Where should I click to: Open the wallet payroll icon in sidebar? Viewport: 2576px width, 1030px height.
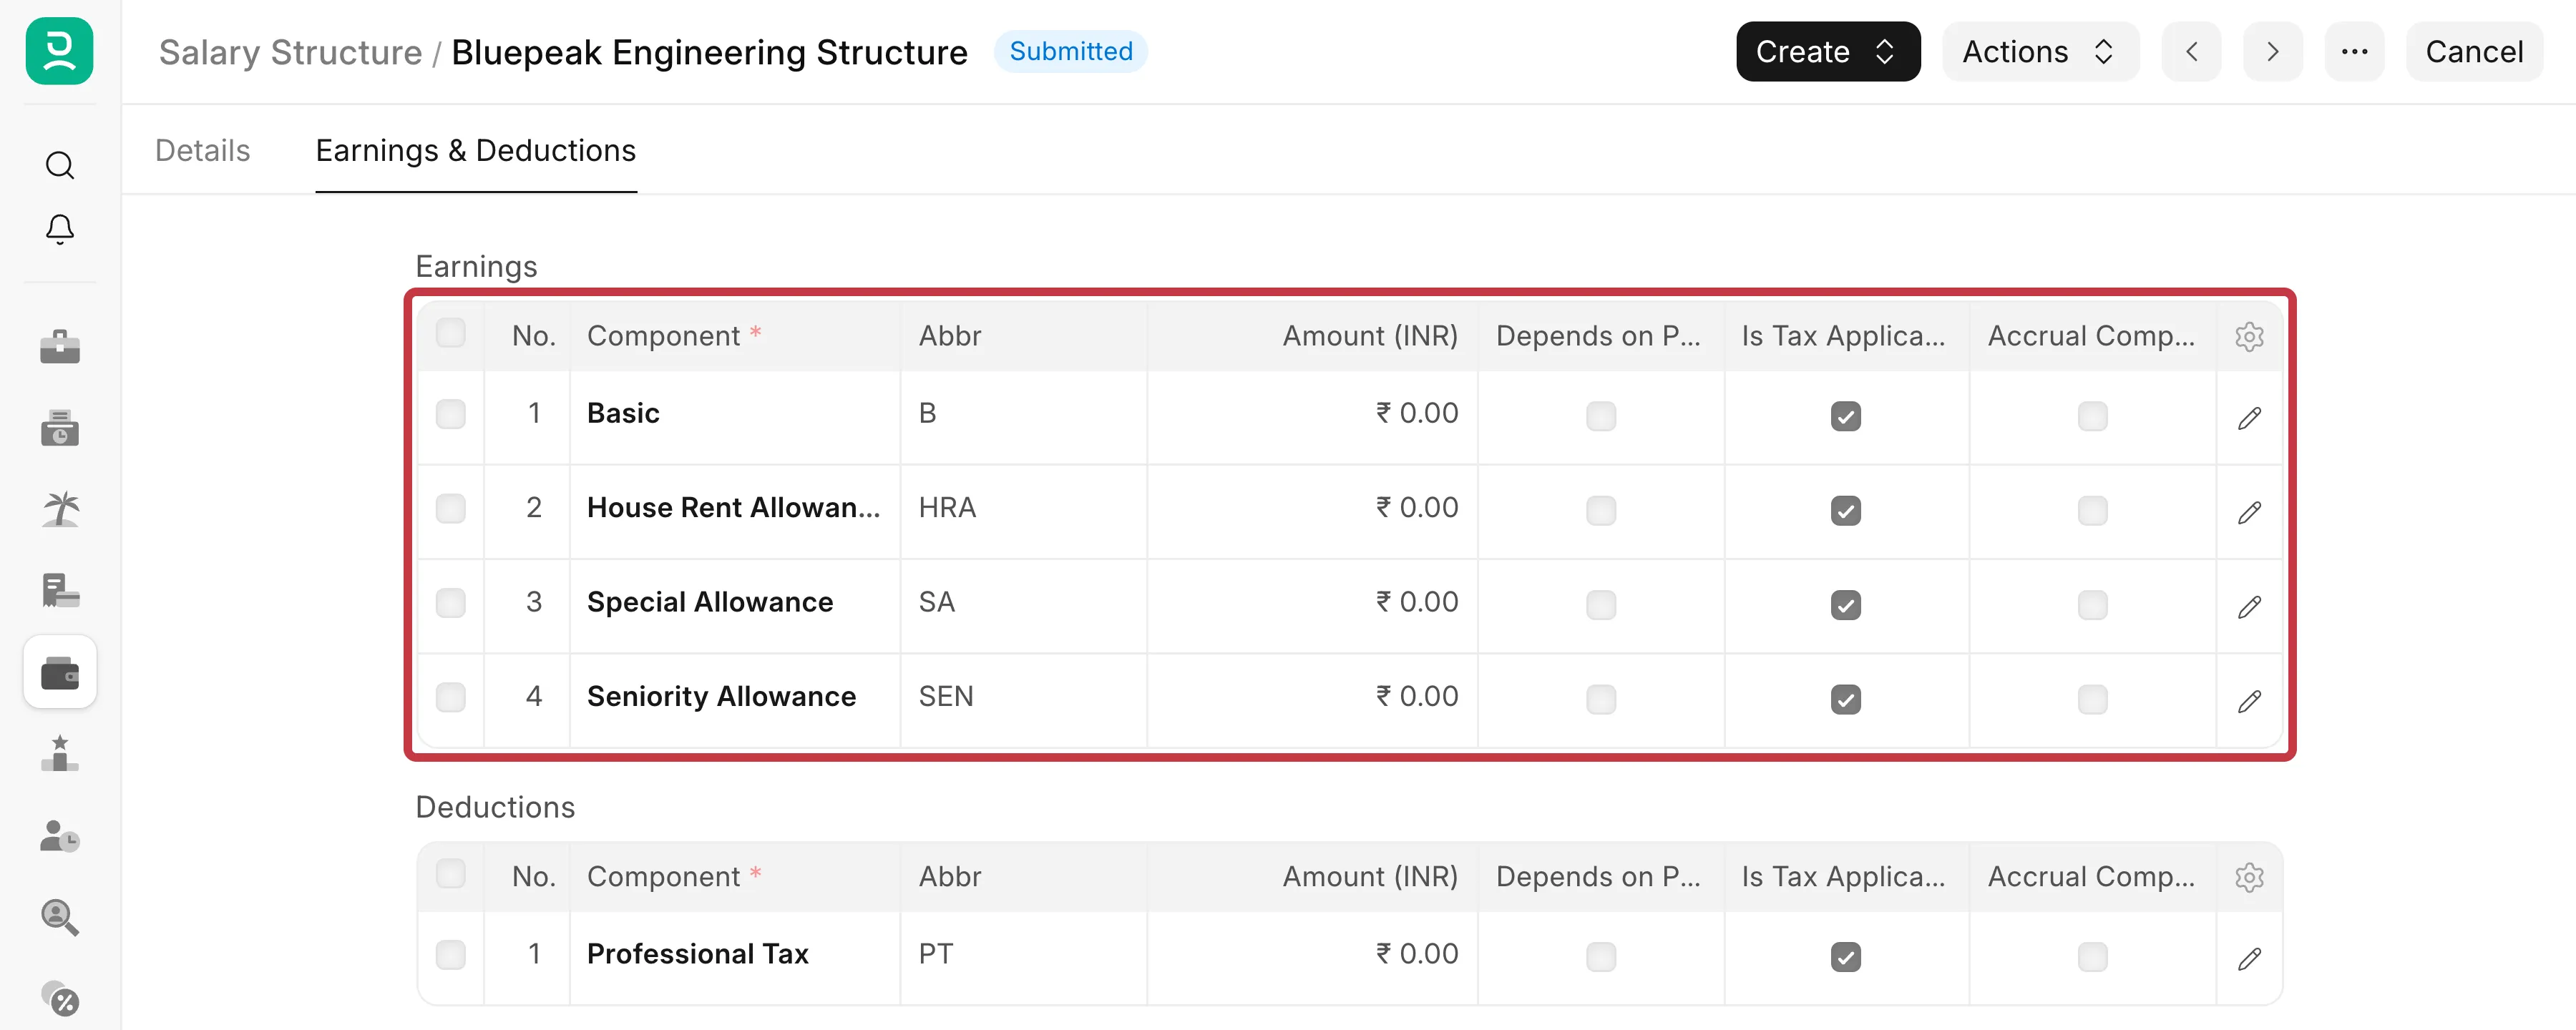(60, 672)
